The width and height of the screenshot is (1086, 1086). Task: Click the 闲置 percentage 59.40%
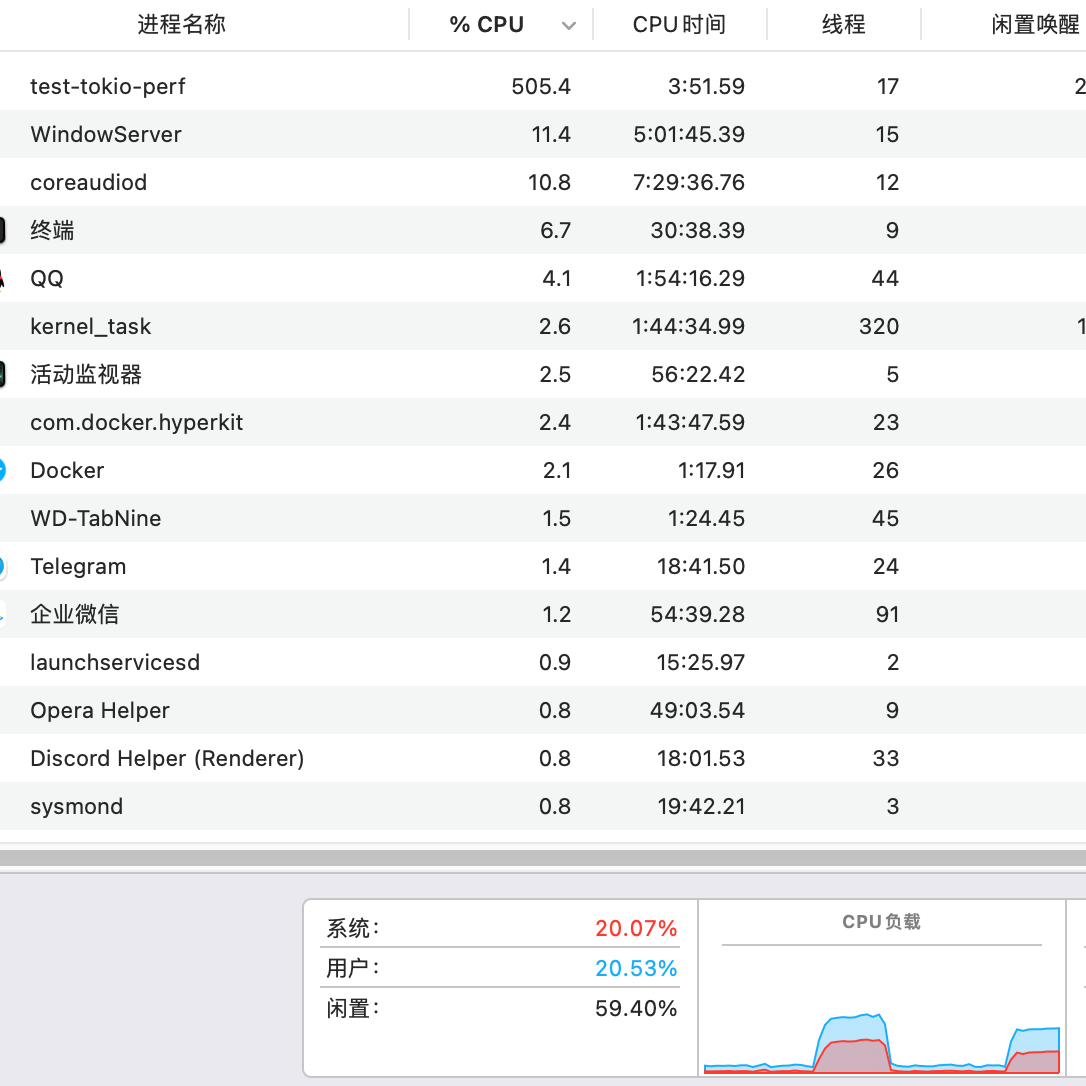click(636, 1008)
